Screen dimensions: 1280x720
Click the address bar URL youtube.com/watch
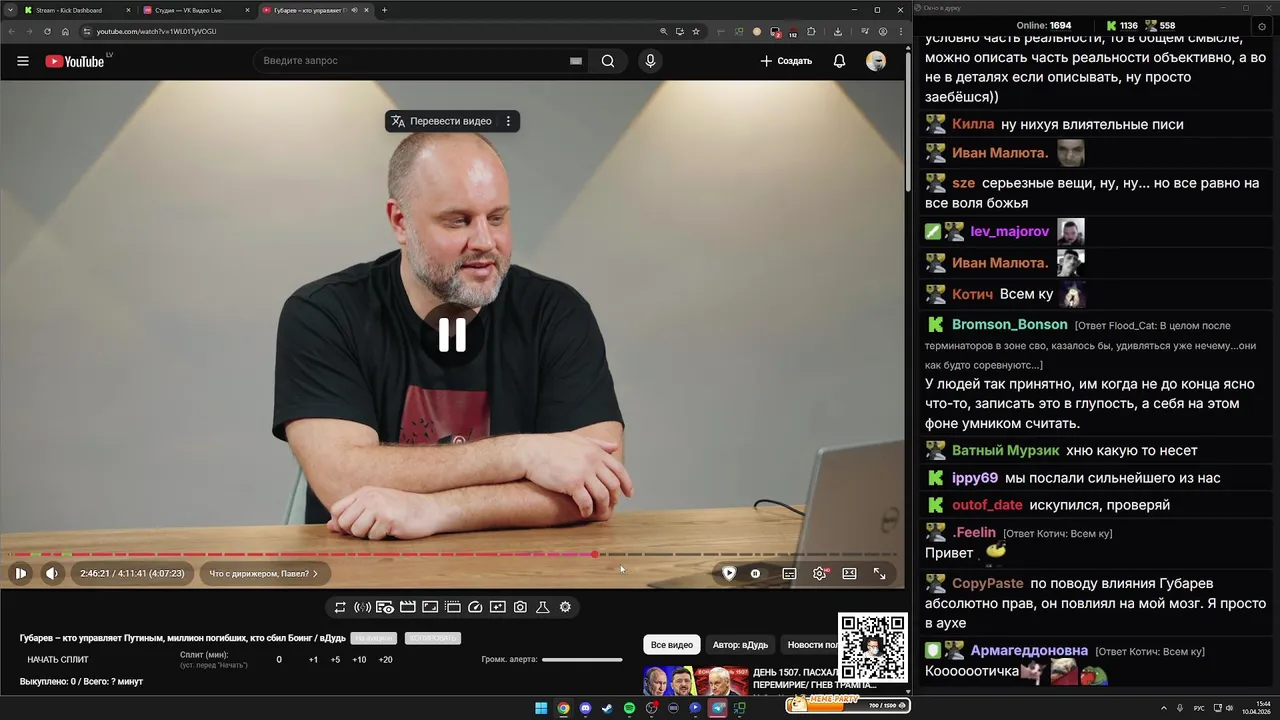(x=156, y=31)
